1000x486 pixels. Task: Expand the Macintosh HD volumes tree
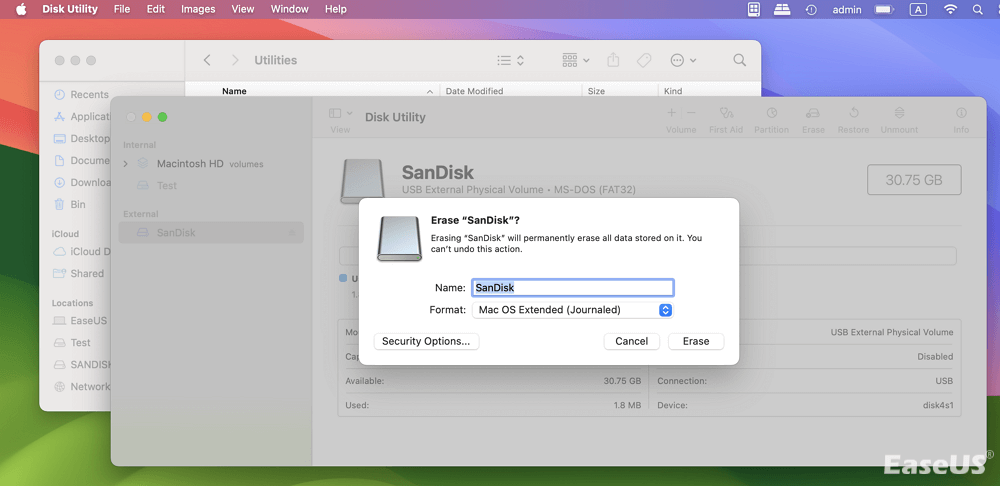click(x=126, y=164)
